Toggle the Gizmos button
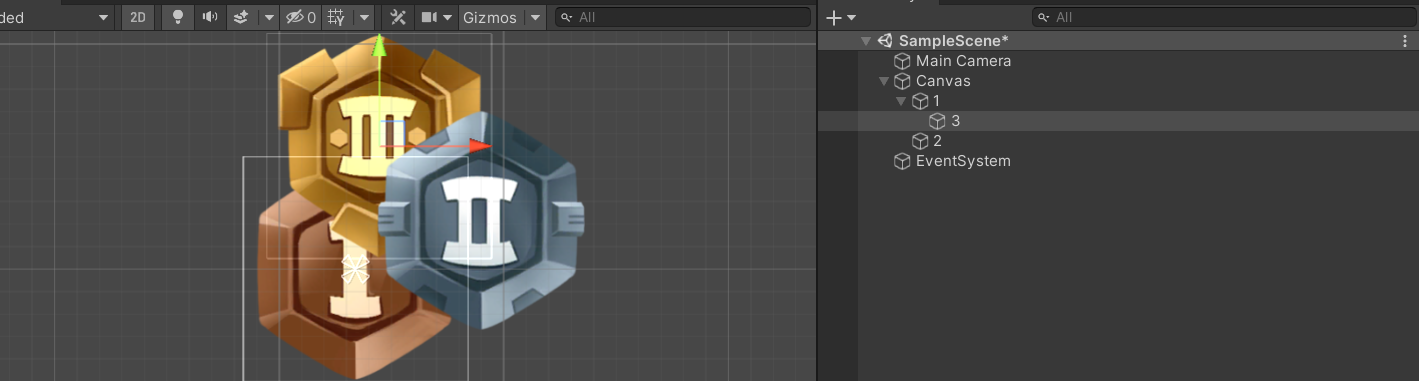This screenshot has height=381, width=1419. click(490, 17)
